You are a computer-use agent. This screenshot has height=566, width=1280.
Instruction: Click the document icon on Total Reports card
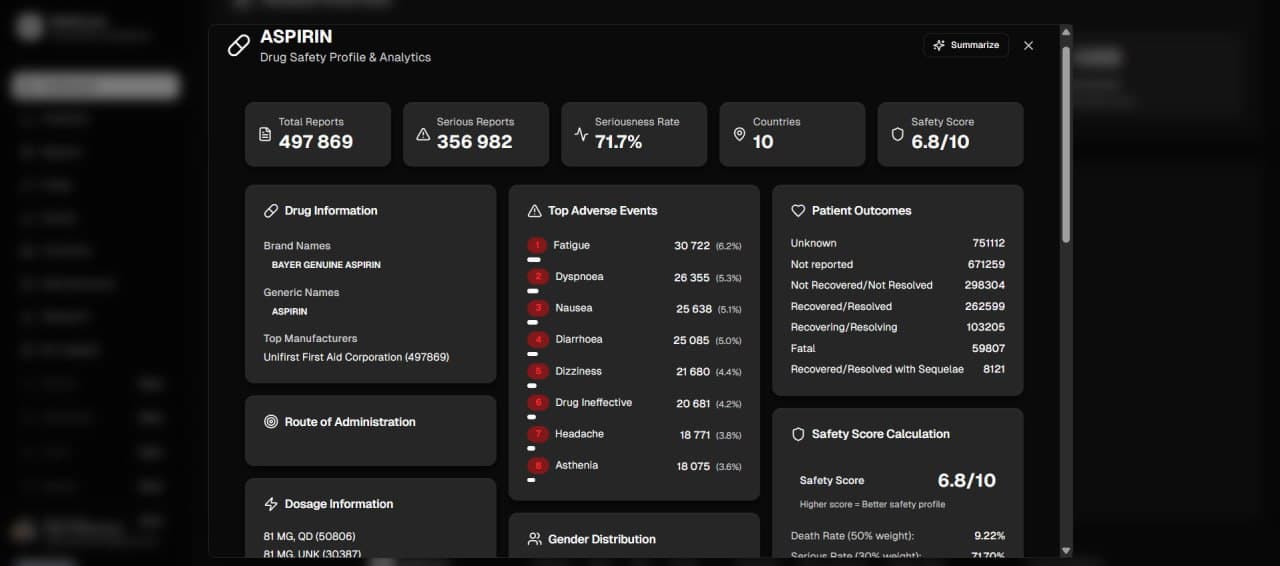click(265, 134)
